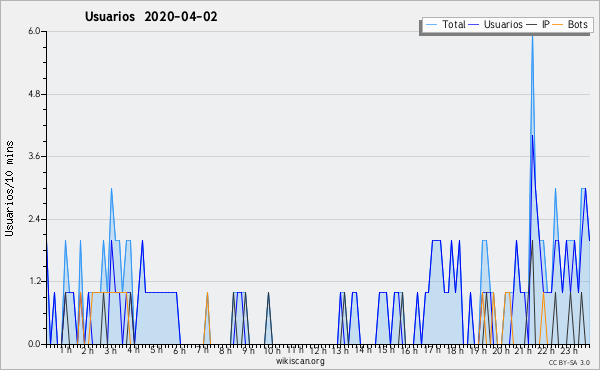Click the '11 h' x-axis label

click(x=295, y=350)
